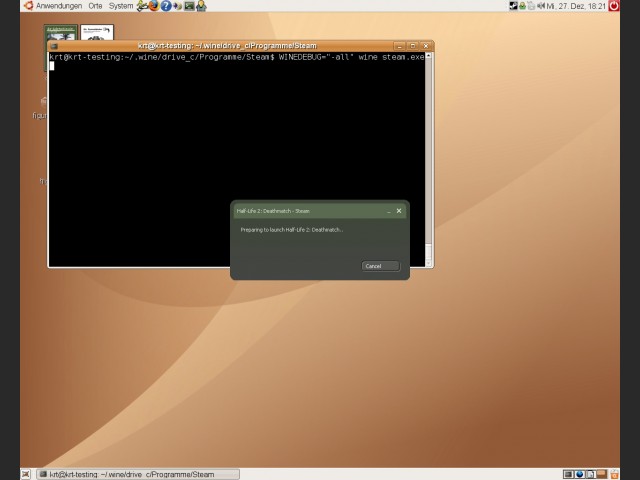640x480 pixels.
Task: Click the terminal command line text
Action: (x=237, y=57)
